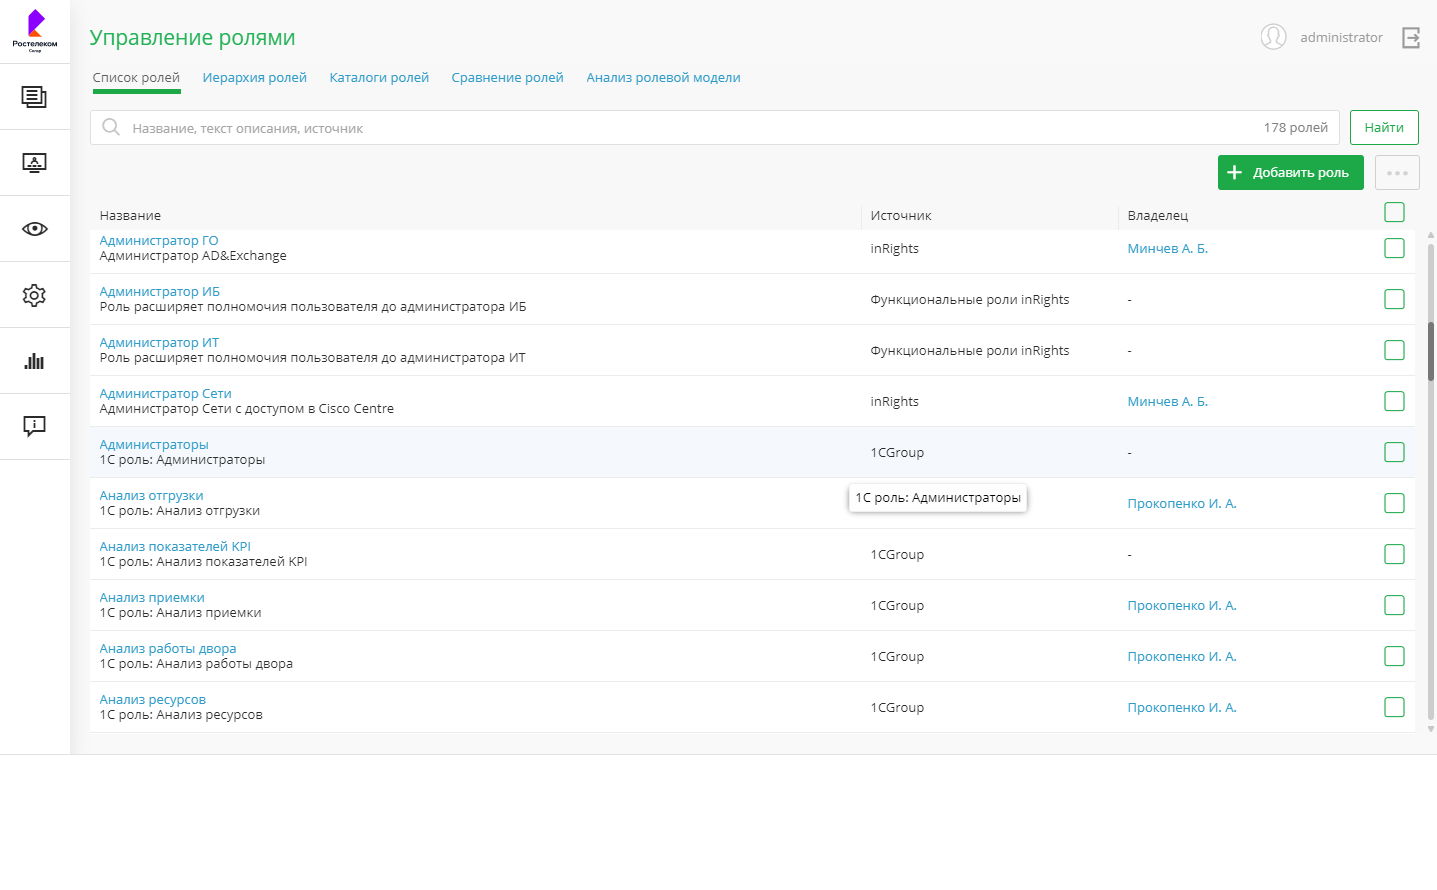Check the box for Администратор ГО row
The width and height of the screenshot is (1437, 890).
tap(1394, 248)
